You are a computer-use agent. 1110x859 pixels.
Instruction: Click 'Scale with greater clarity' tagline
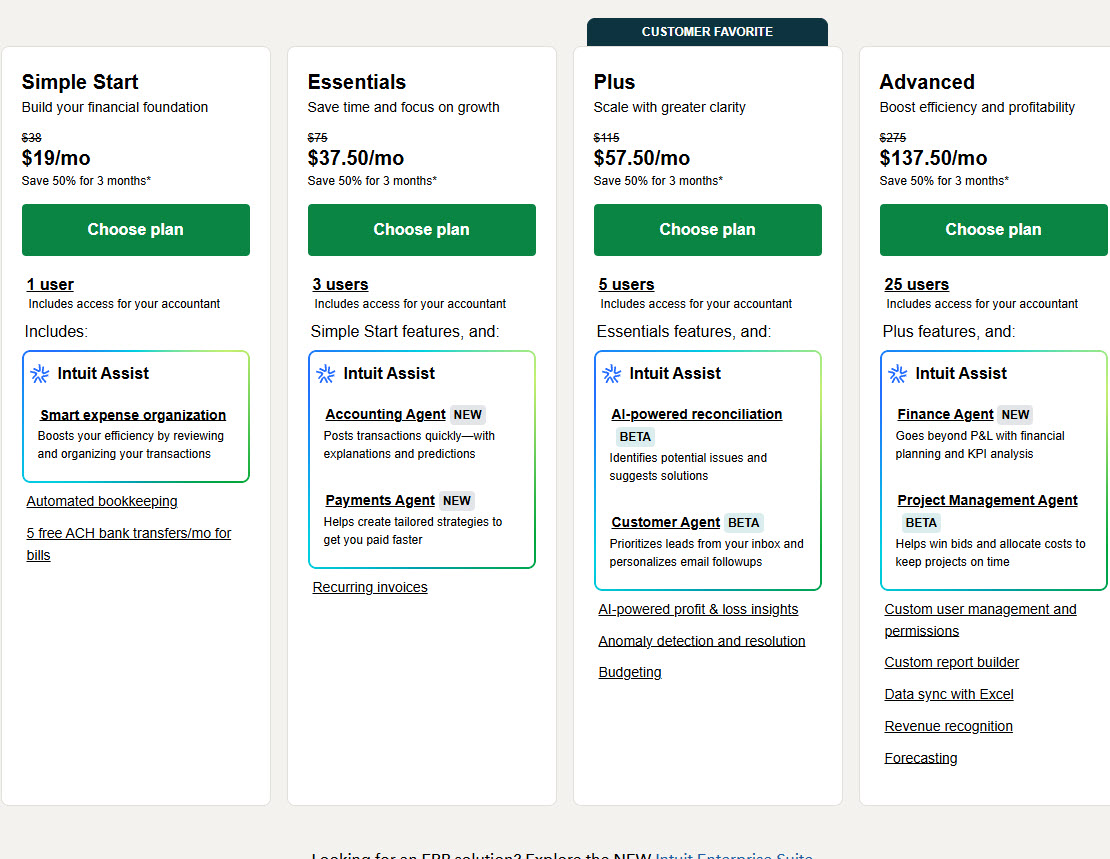pos(670,108)
